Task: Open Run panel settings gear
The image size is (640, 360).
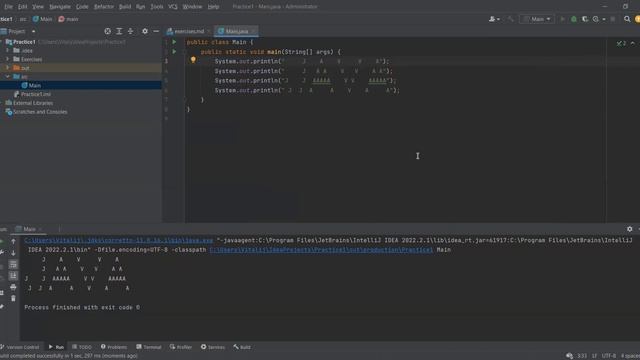Action: (x=629, y=229)
